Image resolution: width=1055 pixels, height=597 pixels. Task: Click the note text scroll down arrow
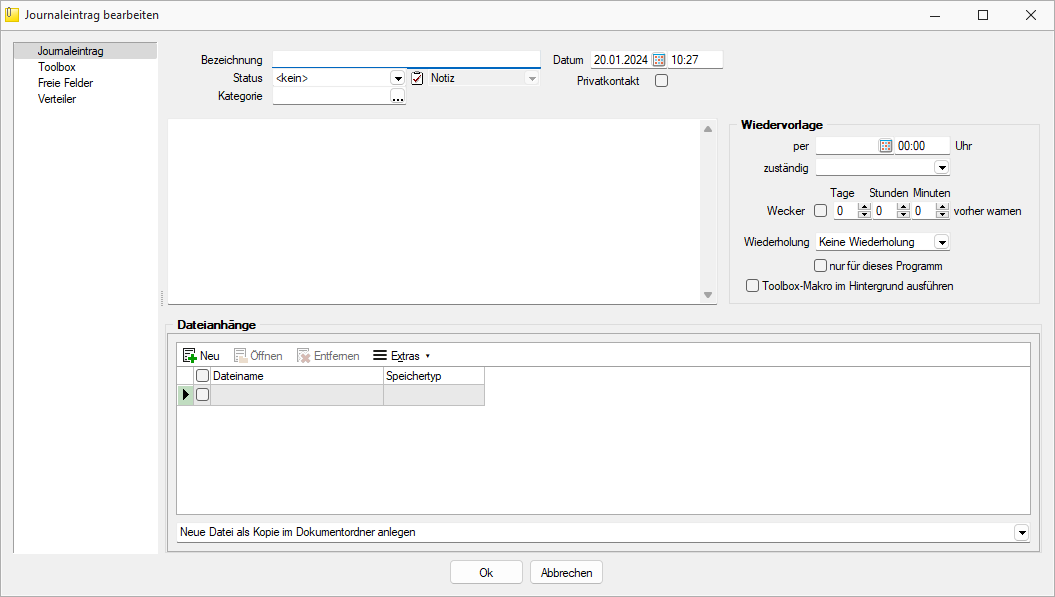pyautogui.click(x=708, y=295)
